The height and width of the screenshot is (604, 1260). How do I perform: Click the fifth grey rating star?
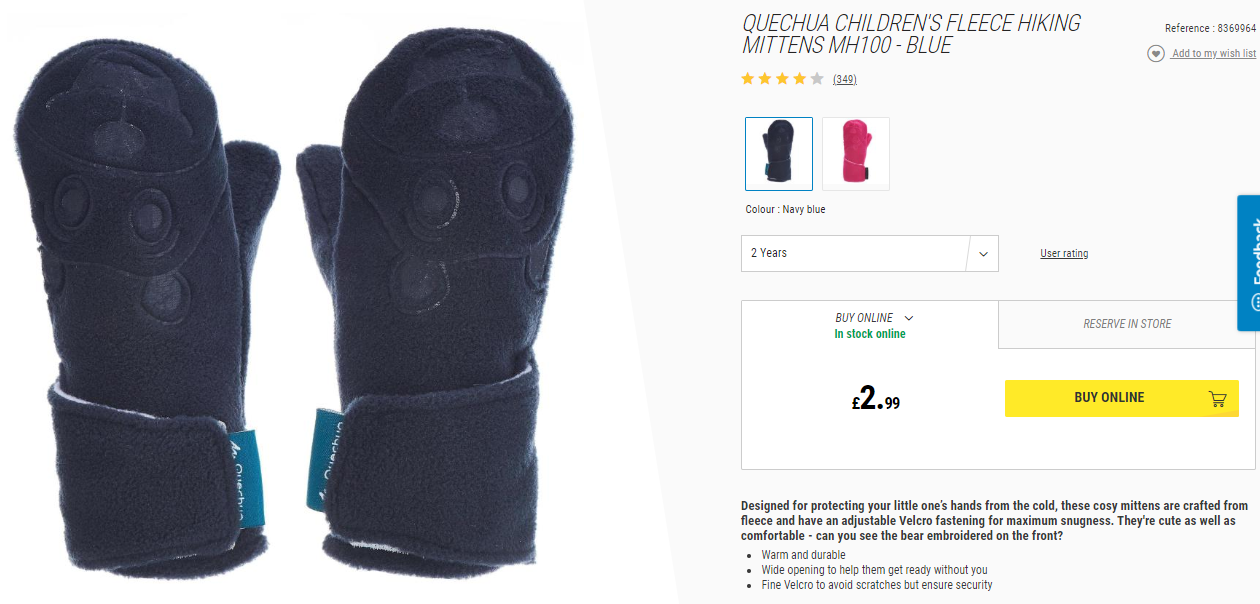tap(816, 78)
